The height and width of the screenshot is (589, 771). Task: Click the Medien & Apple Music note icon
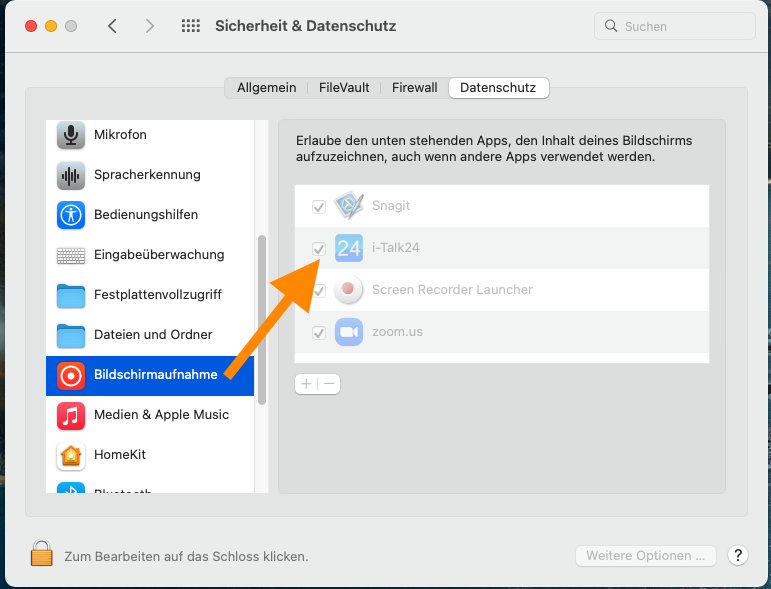(x=71, y=415)
